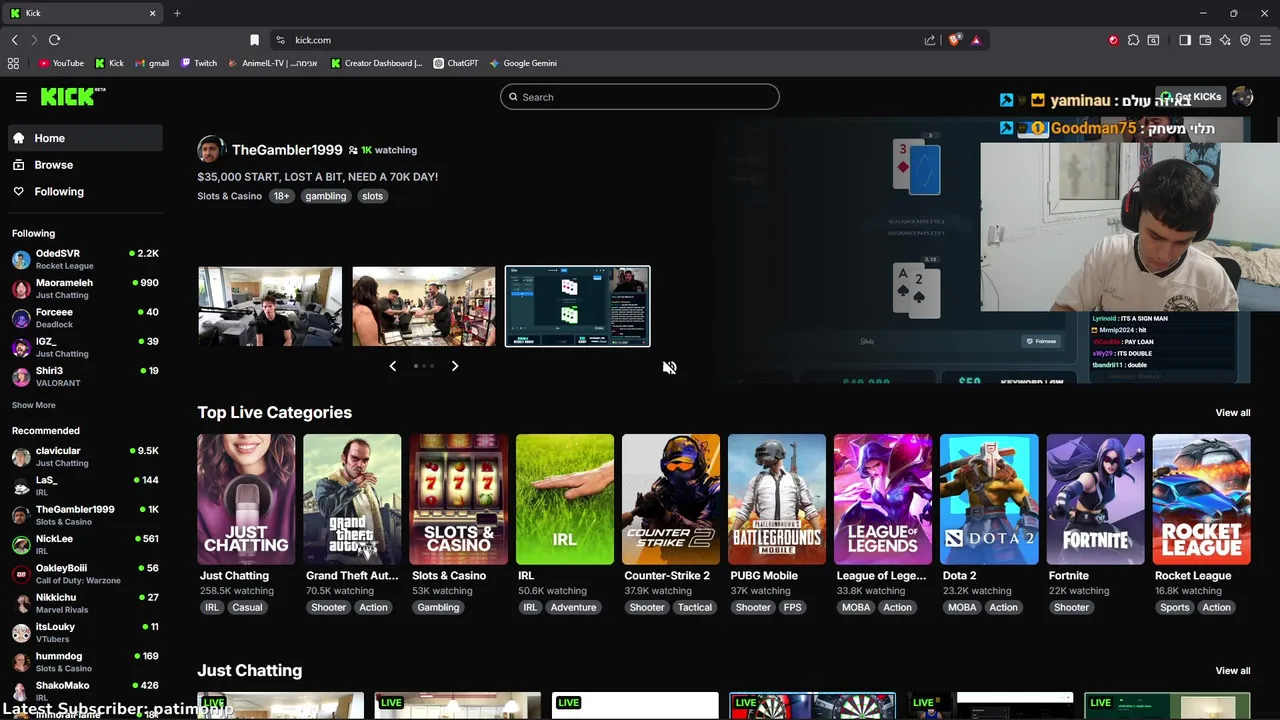Image resolution: width=1280 pixels, height=720 pixels.
Task: Open the Google Gemini bookmark
Action: point(523,63)
